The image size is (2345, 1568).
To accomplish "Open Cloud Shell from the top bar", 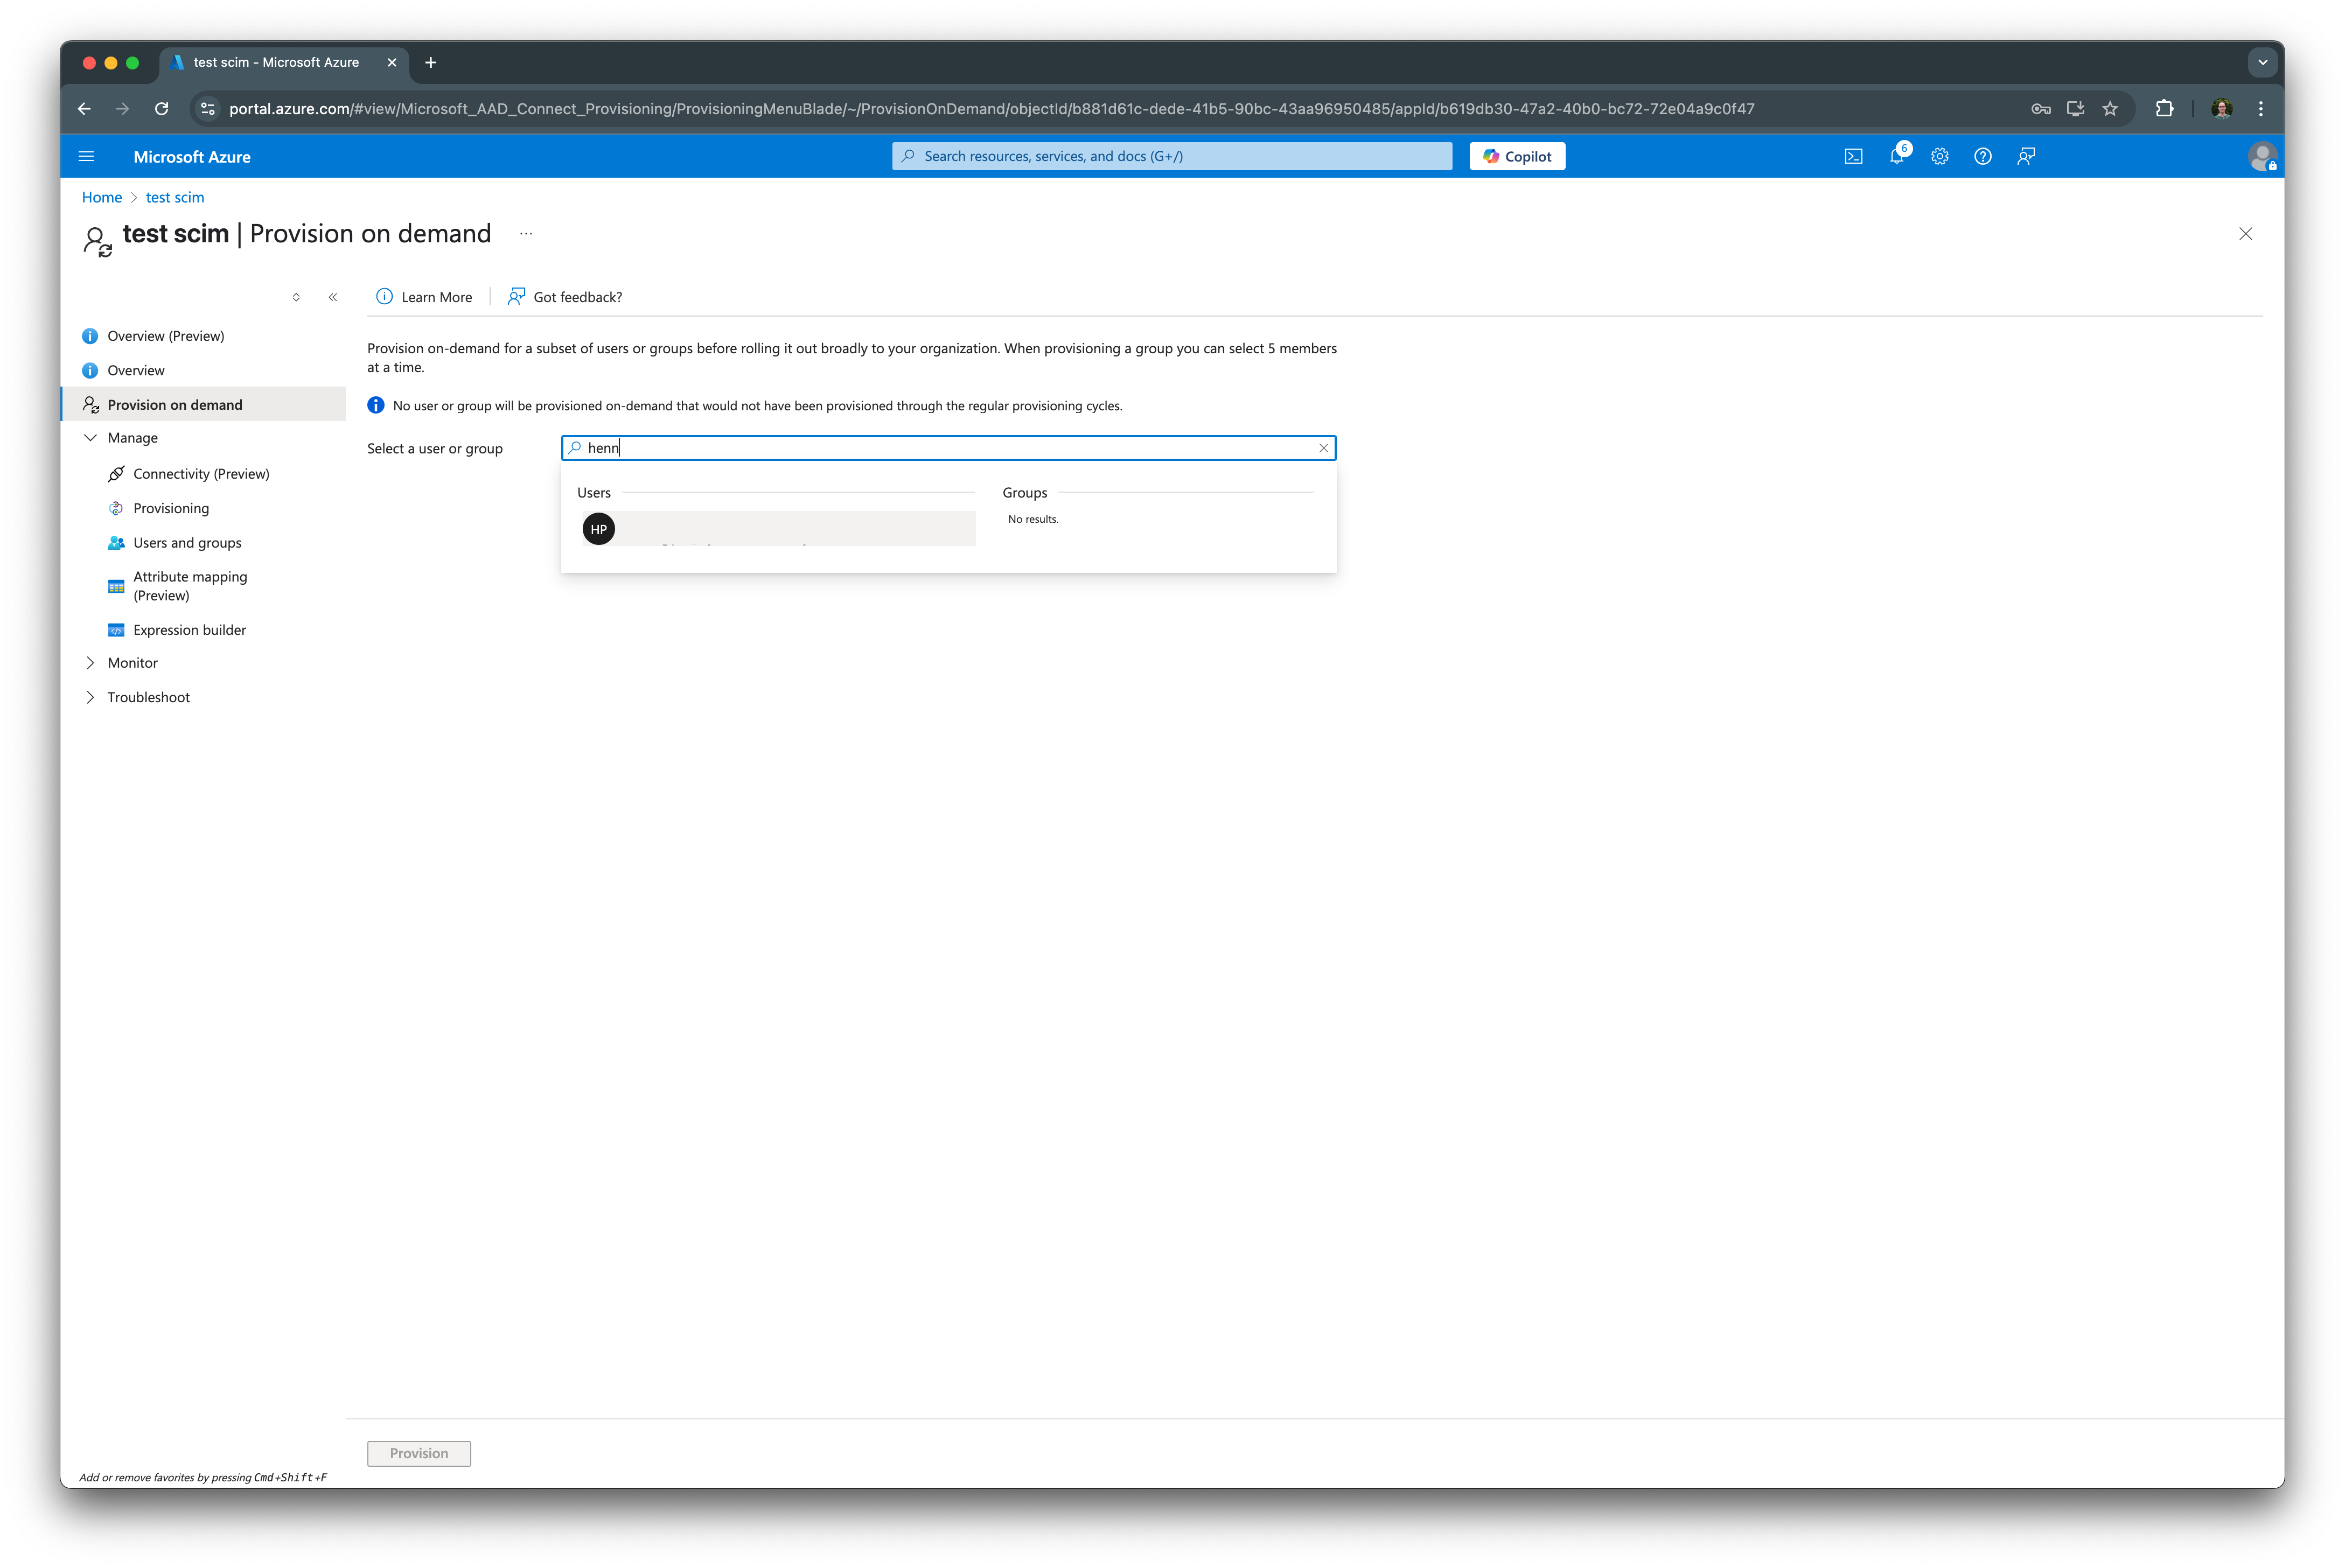I will (x=1854, y=156).
